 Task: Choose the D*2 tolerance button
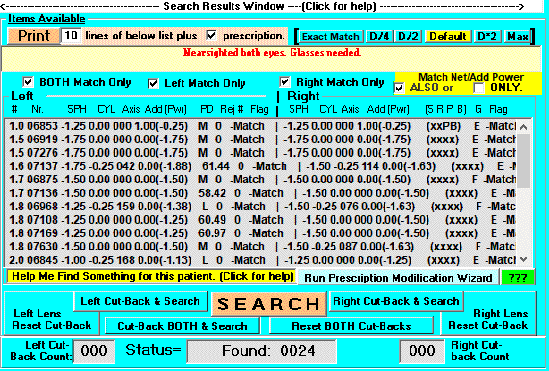(x=487, y=36)
